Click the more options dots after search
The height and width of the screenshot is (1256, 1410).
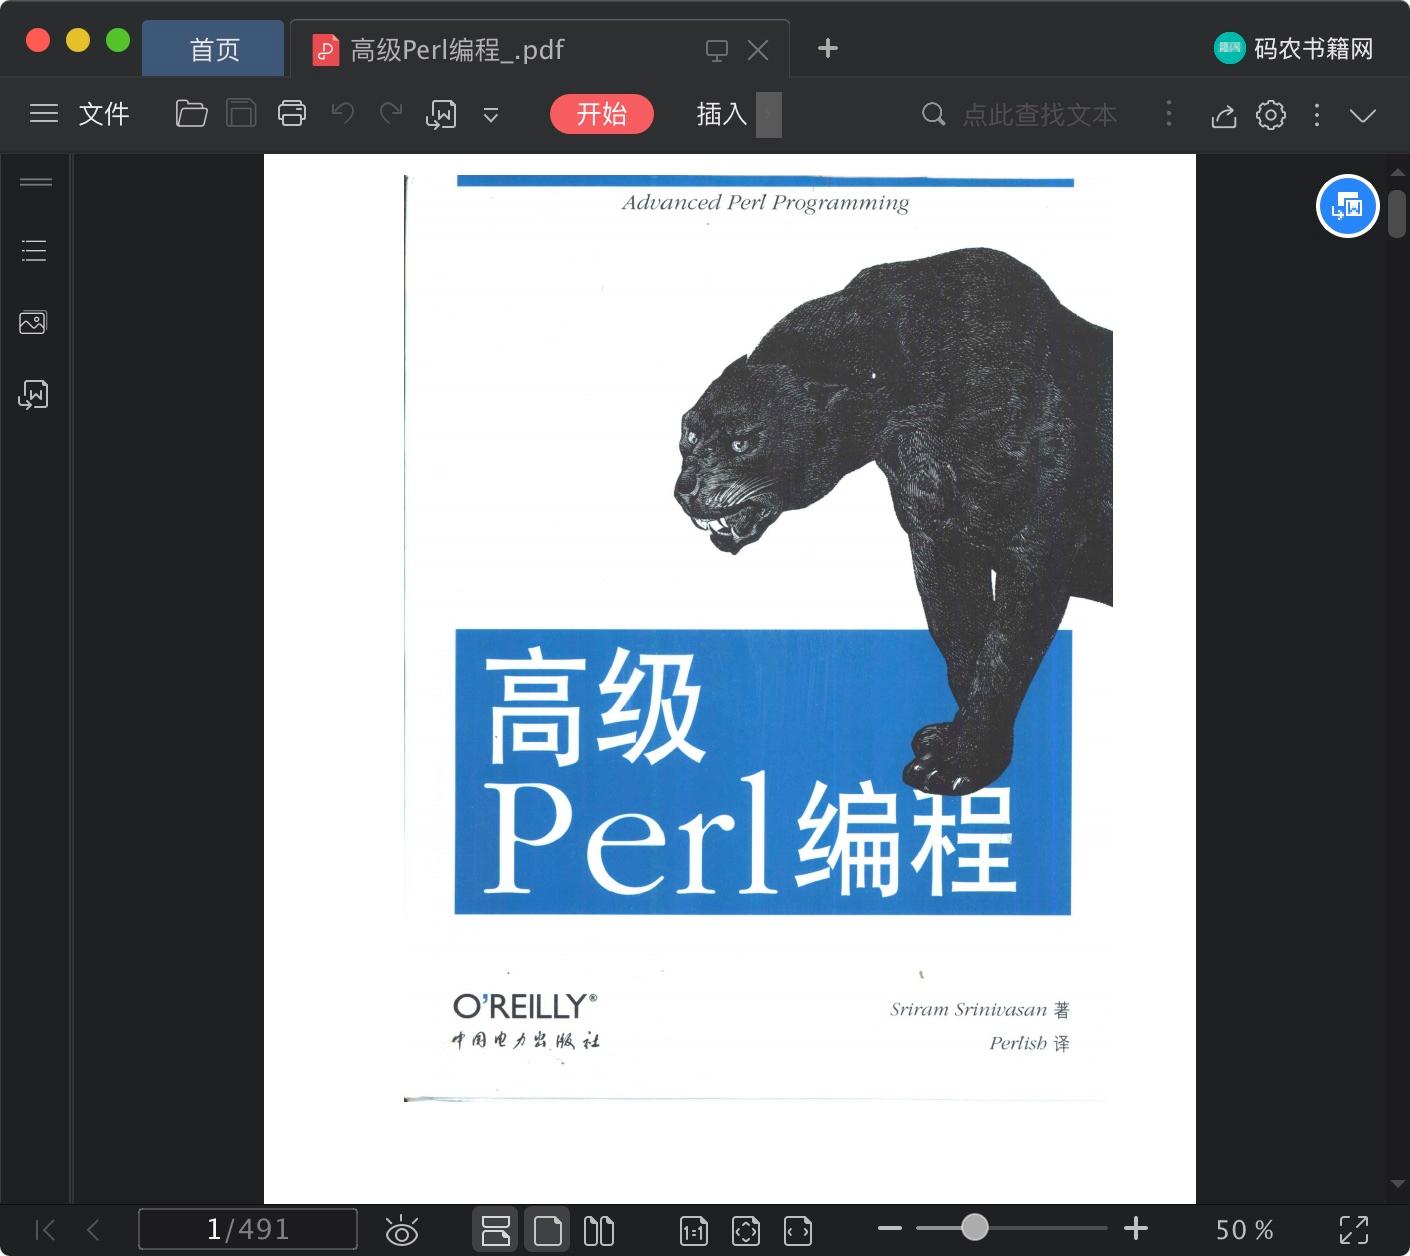point(1169,113)
